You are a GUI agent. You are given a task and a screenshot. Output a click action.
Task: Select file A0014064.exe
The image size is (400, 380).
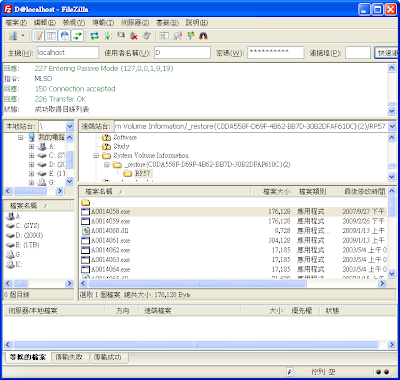(110, 269)
